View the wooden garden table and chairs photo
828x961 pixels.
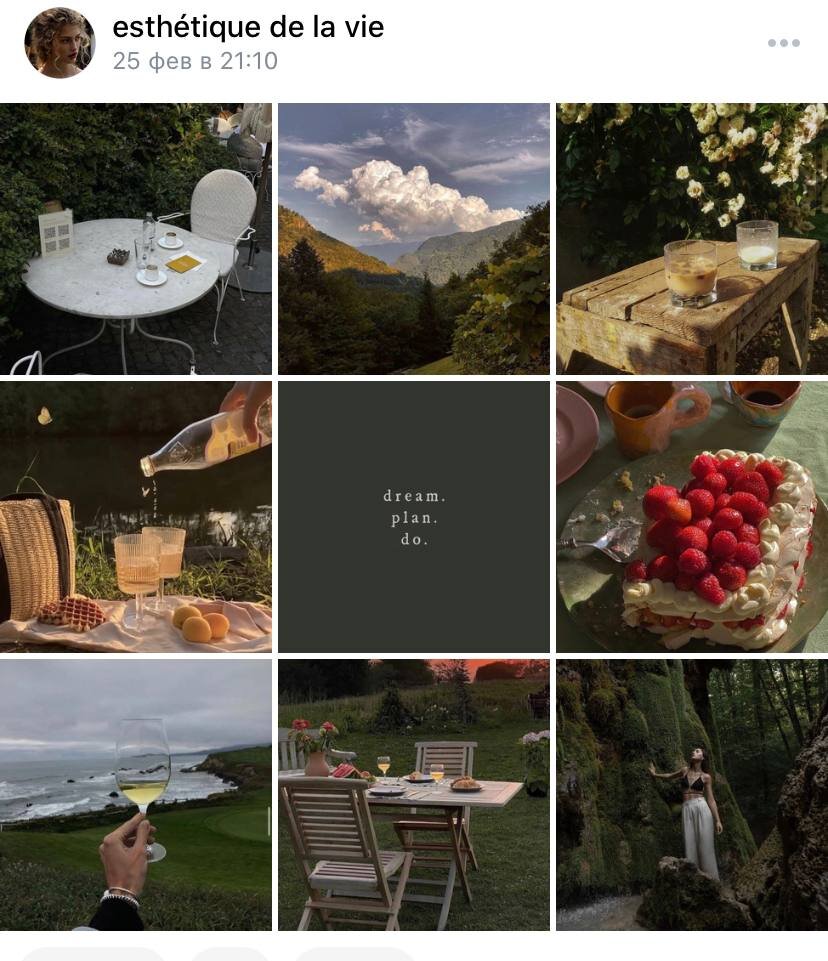414,795
